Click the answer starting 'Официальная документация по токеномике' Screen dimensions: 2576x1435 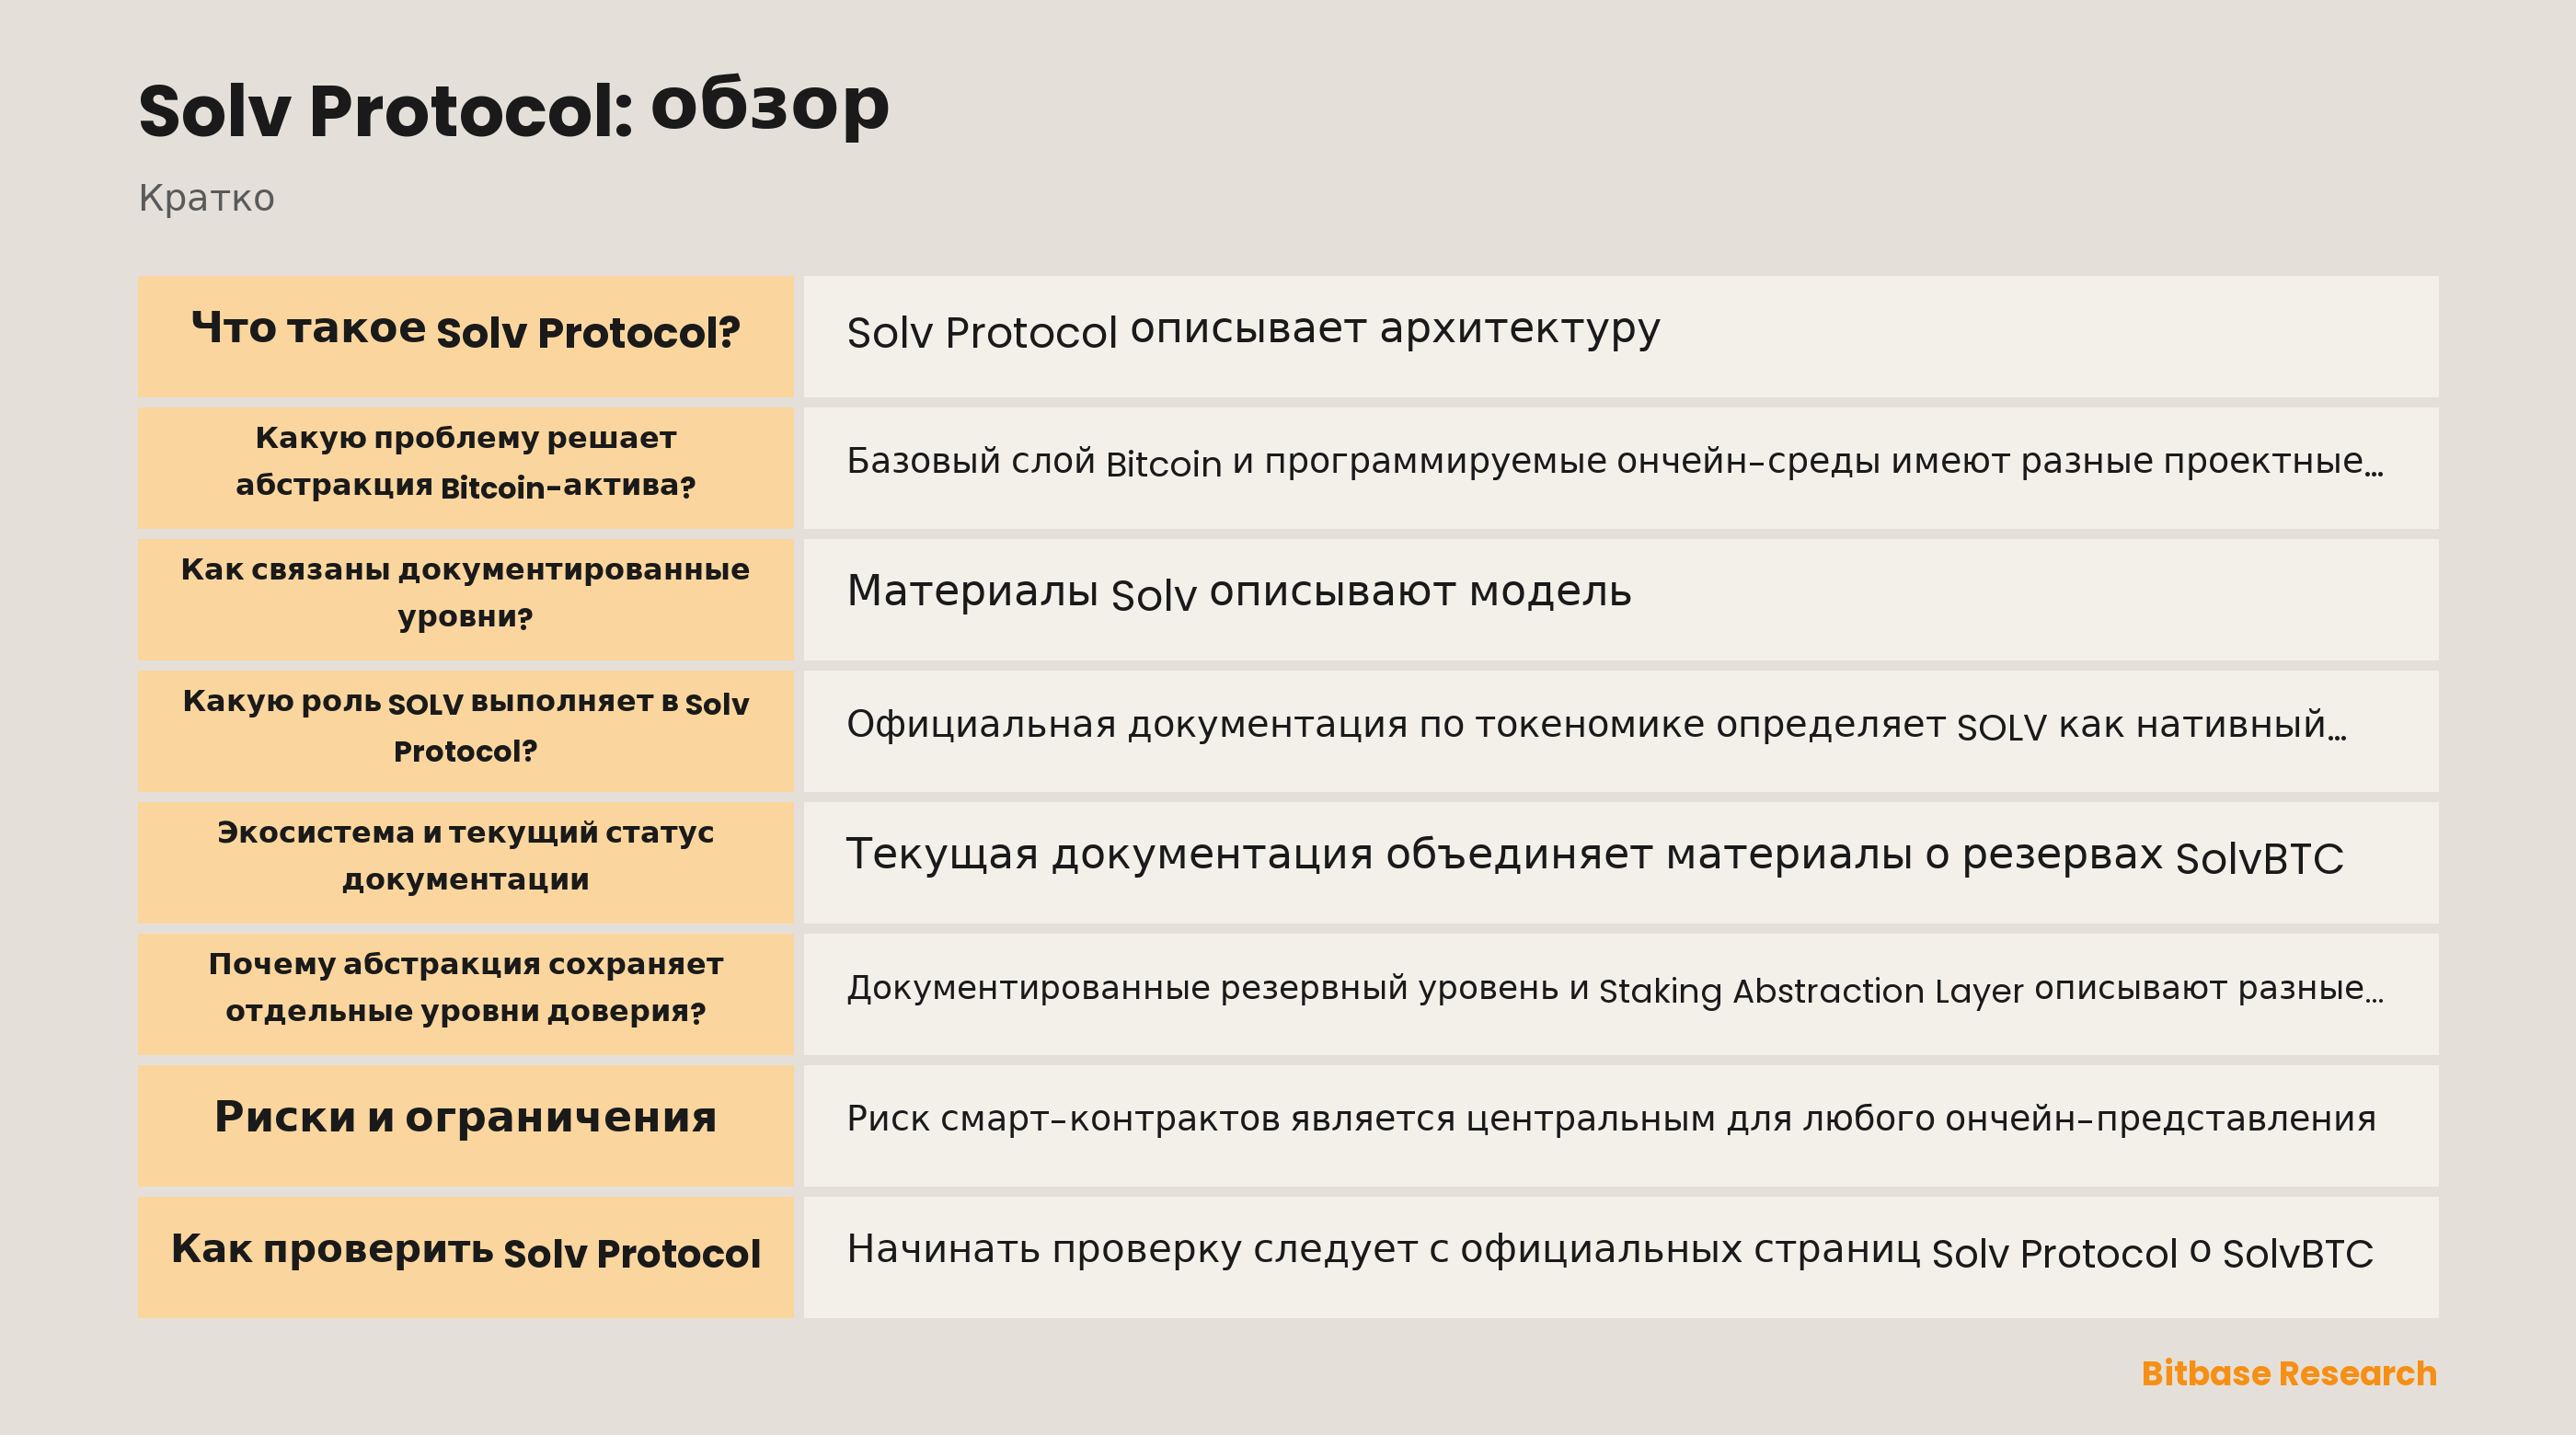(x=1620, y=731)
